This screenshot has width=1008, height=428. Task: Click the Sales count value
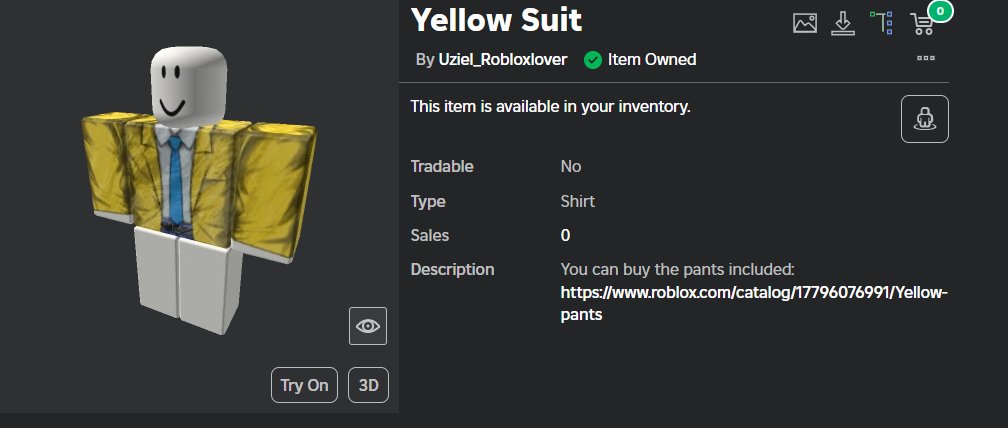(565, 235)
